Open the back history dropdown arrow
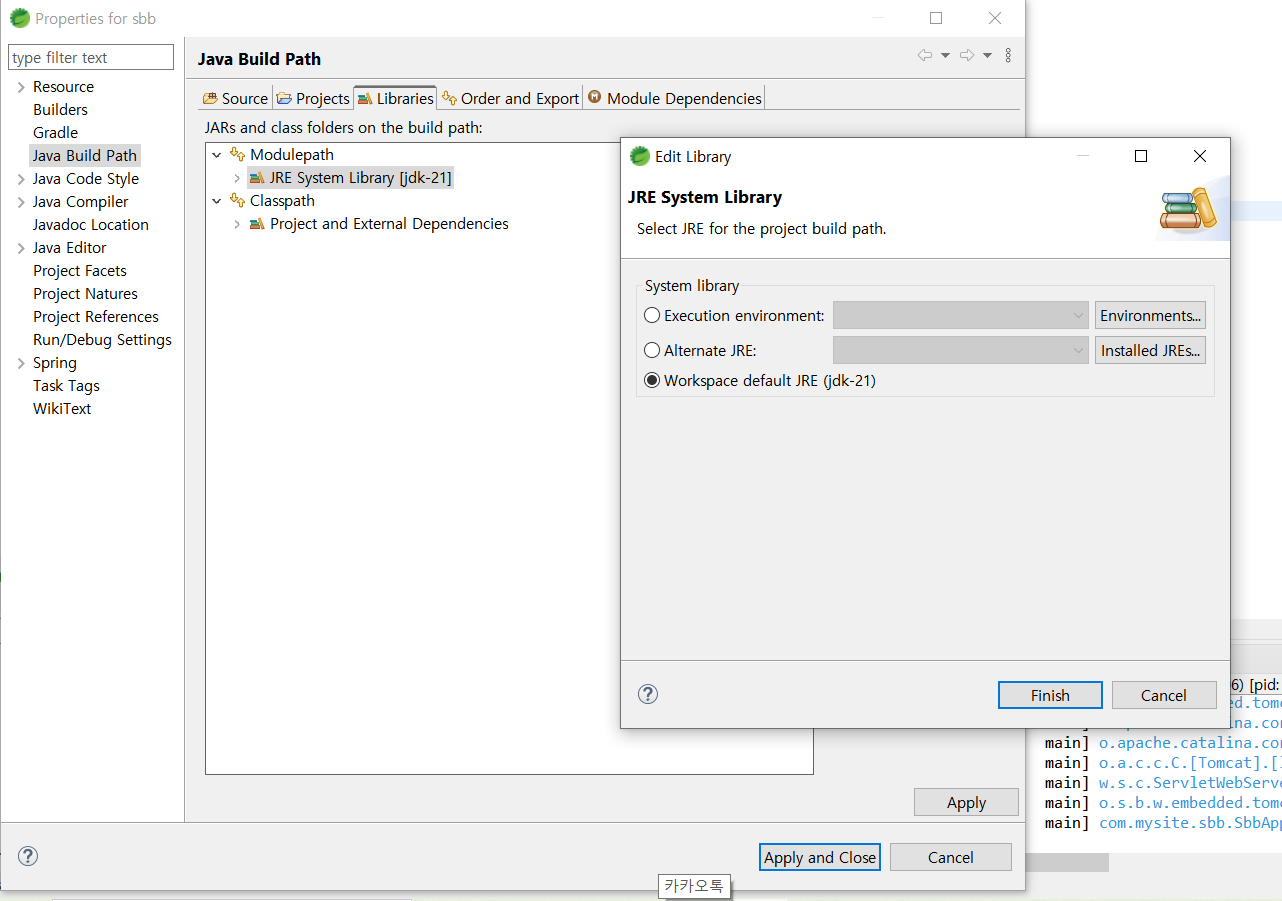 945,56
